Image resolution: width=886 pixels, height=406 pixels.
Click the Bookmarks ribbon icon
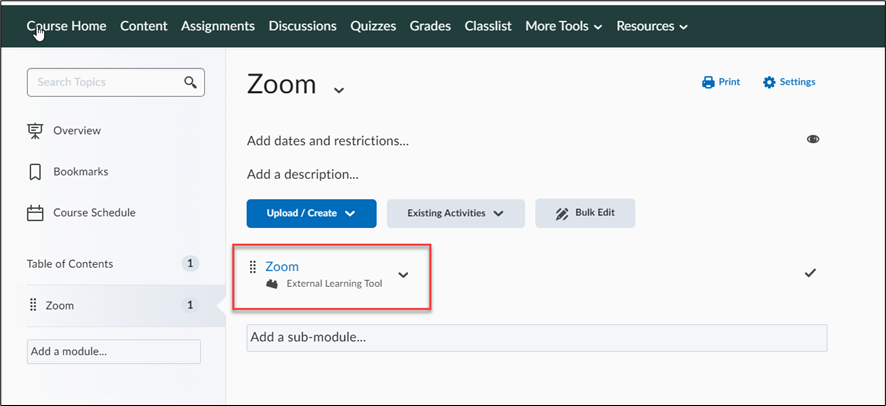tap(35, 172)
